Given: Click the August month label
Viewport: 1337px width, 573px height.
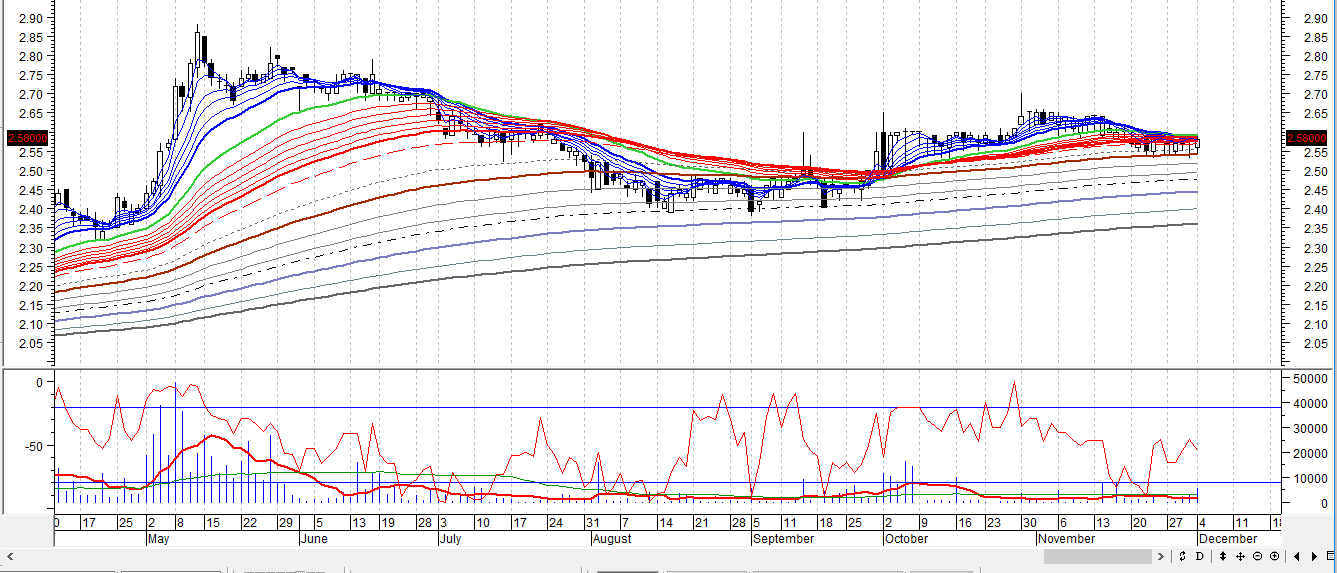Looking at the screenshot, I should tap(612, 538).
